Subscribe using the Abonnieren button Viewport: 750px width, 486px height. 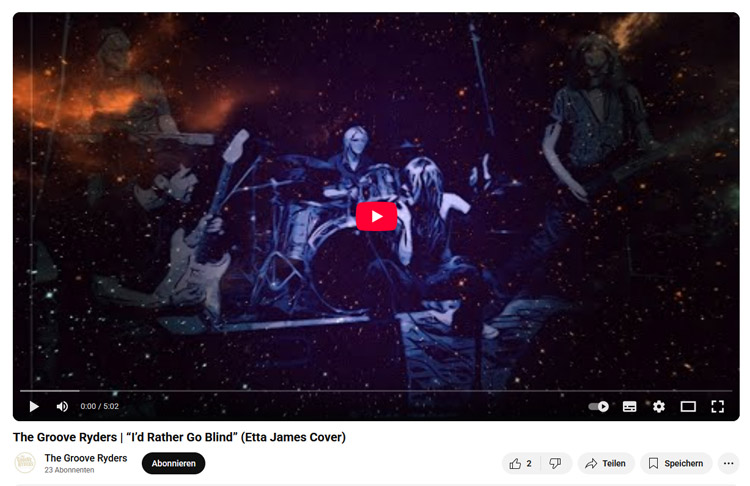click(174, 464)
